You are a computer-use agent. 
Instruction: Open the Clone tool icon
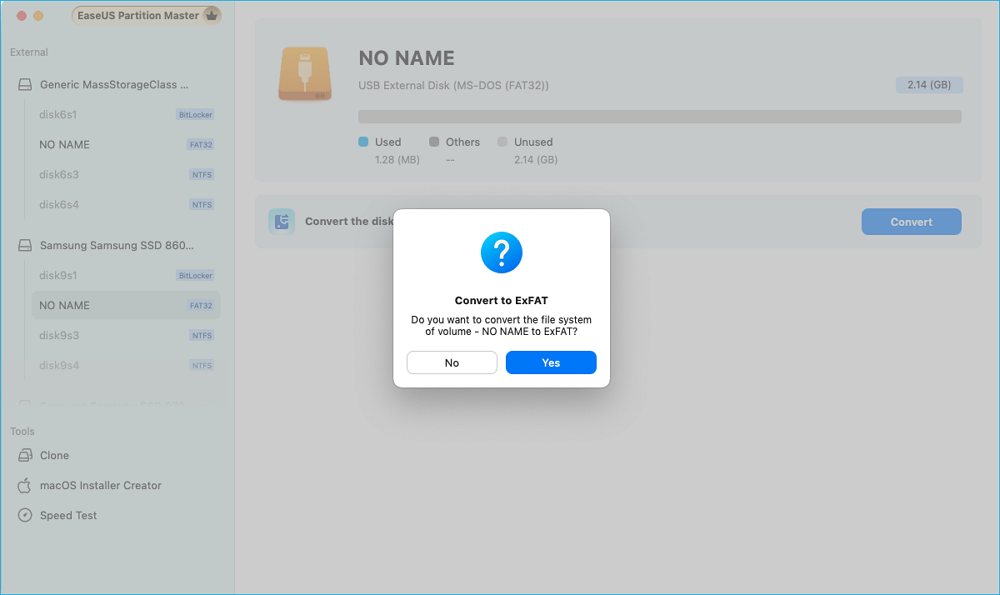point(25,455)
